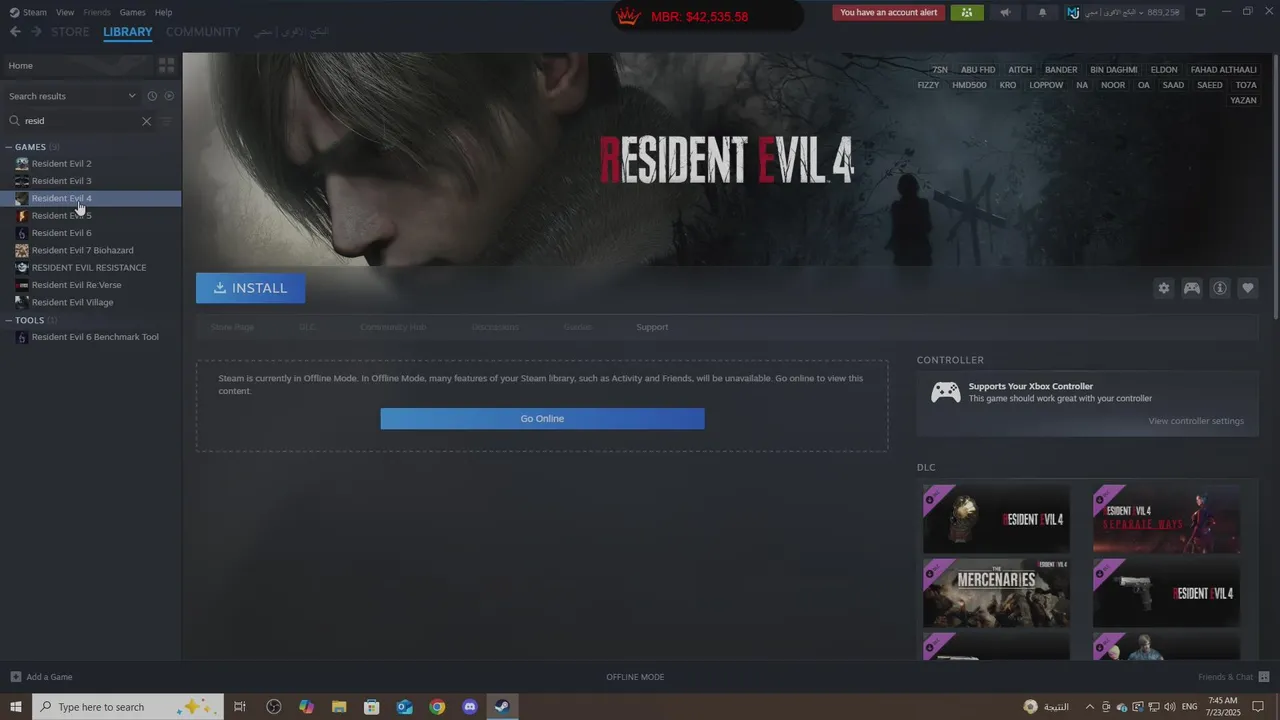Collapse the TOOLS category

tap(9, 320)
